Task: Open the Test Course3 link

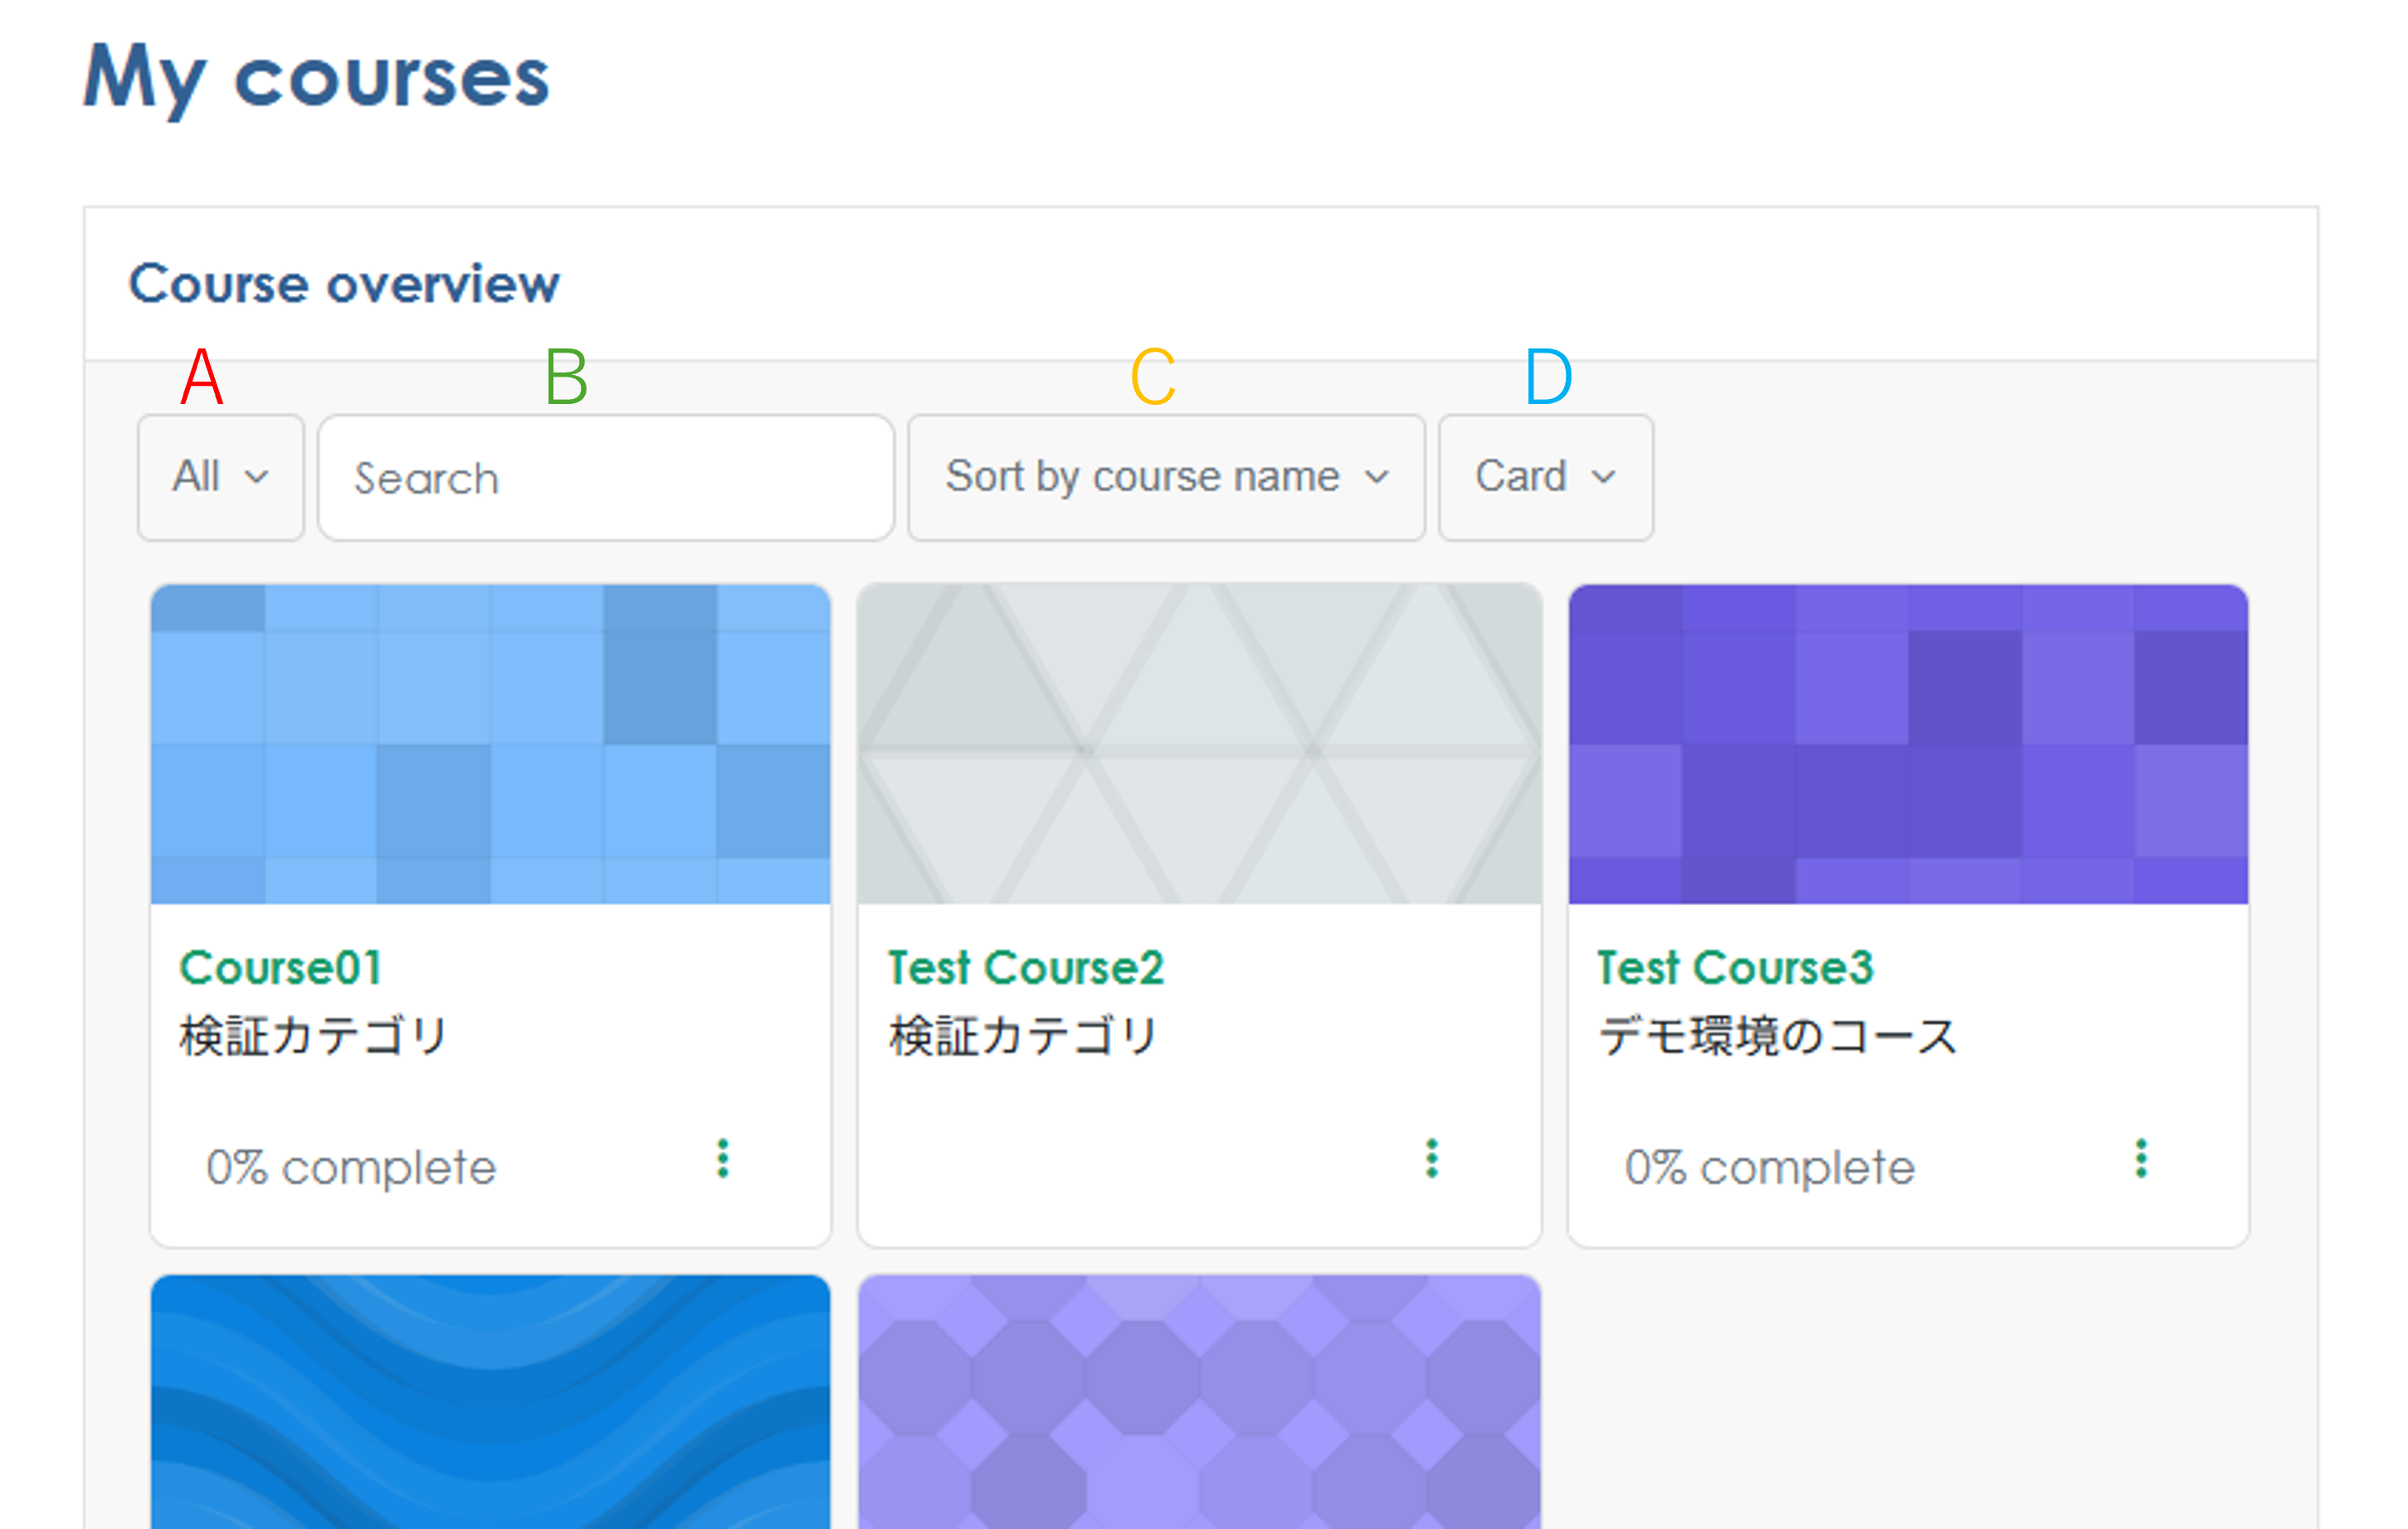Action: [x=1734, y=967]
